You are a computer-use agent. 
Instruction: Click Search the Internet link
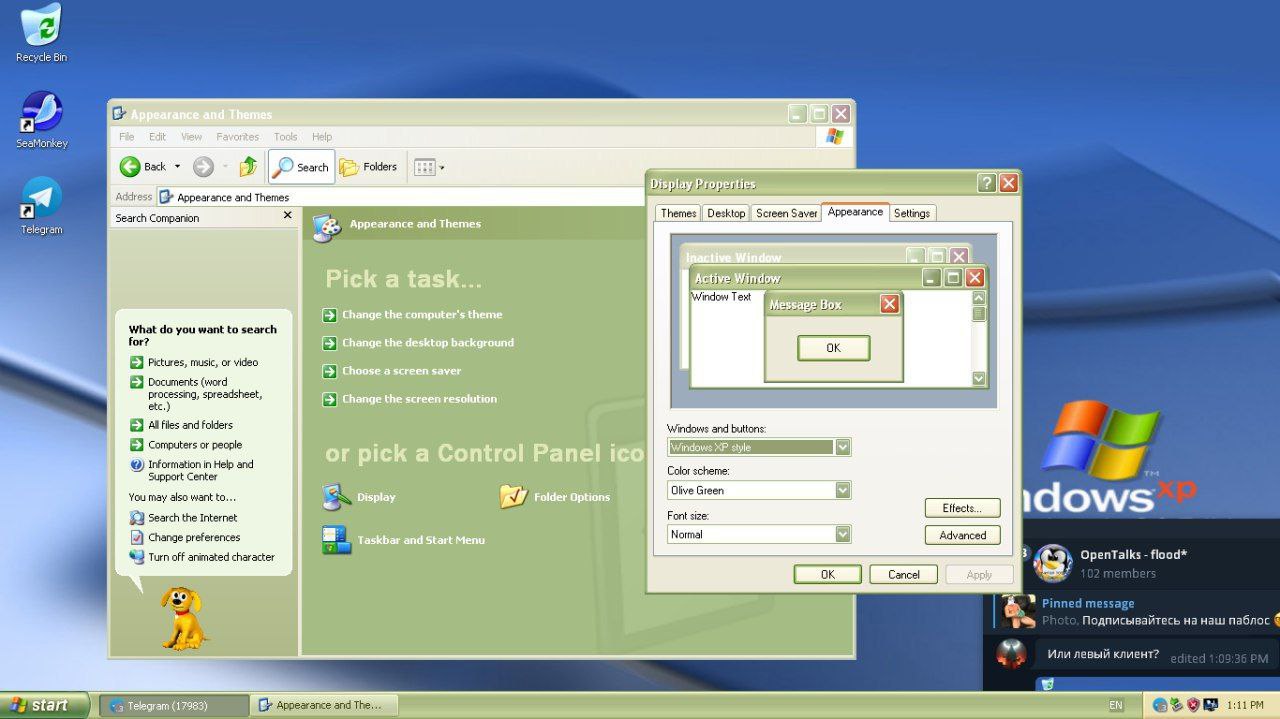pos(184,518)
